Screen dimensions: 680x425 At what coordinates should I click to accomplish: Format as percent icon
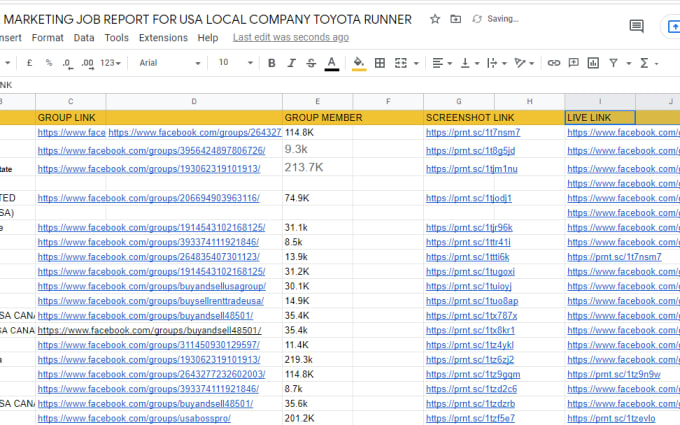click(x=49, y=63)
